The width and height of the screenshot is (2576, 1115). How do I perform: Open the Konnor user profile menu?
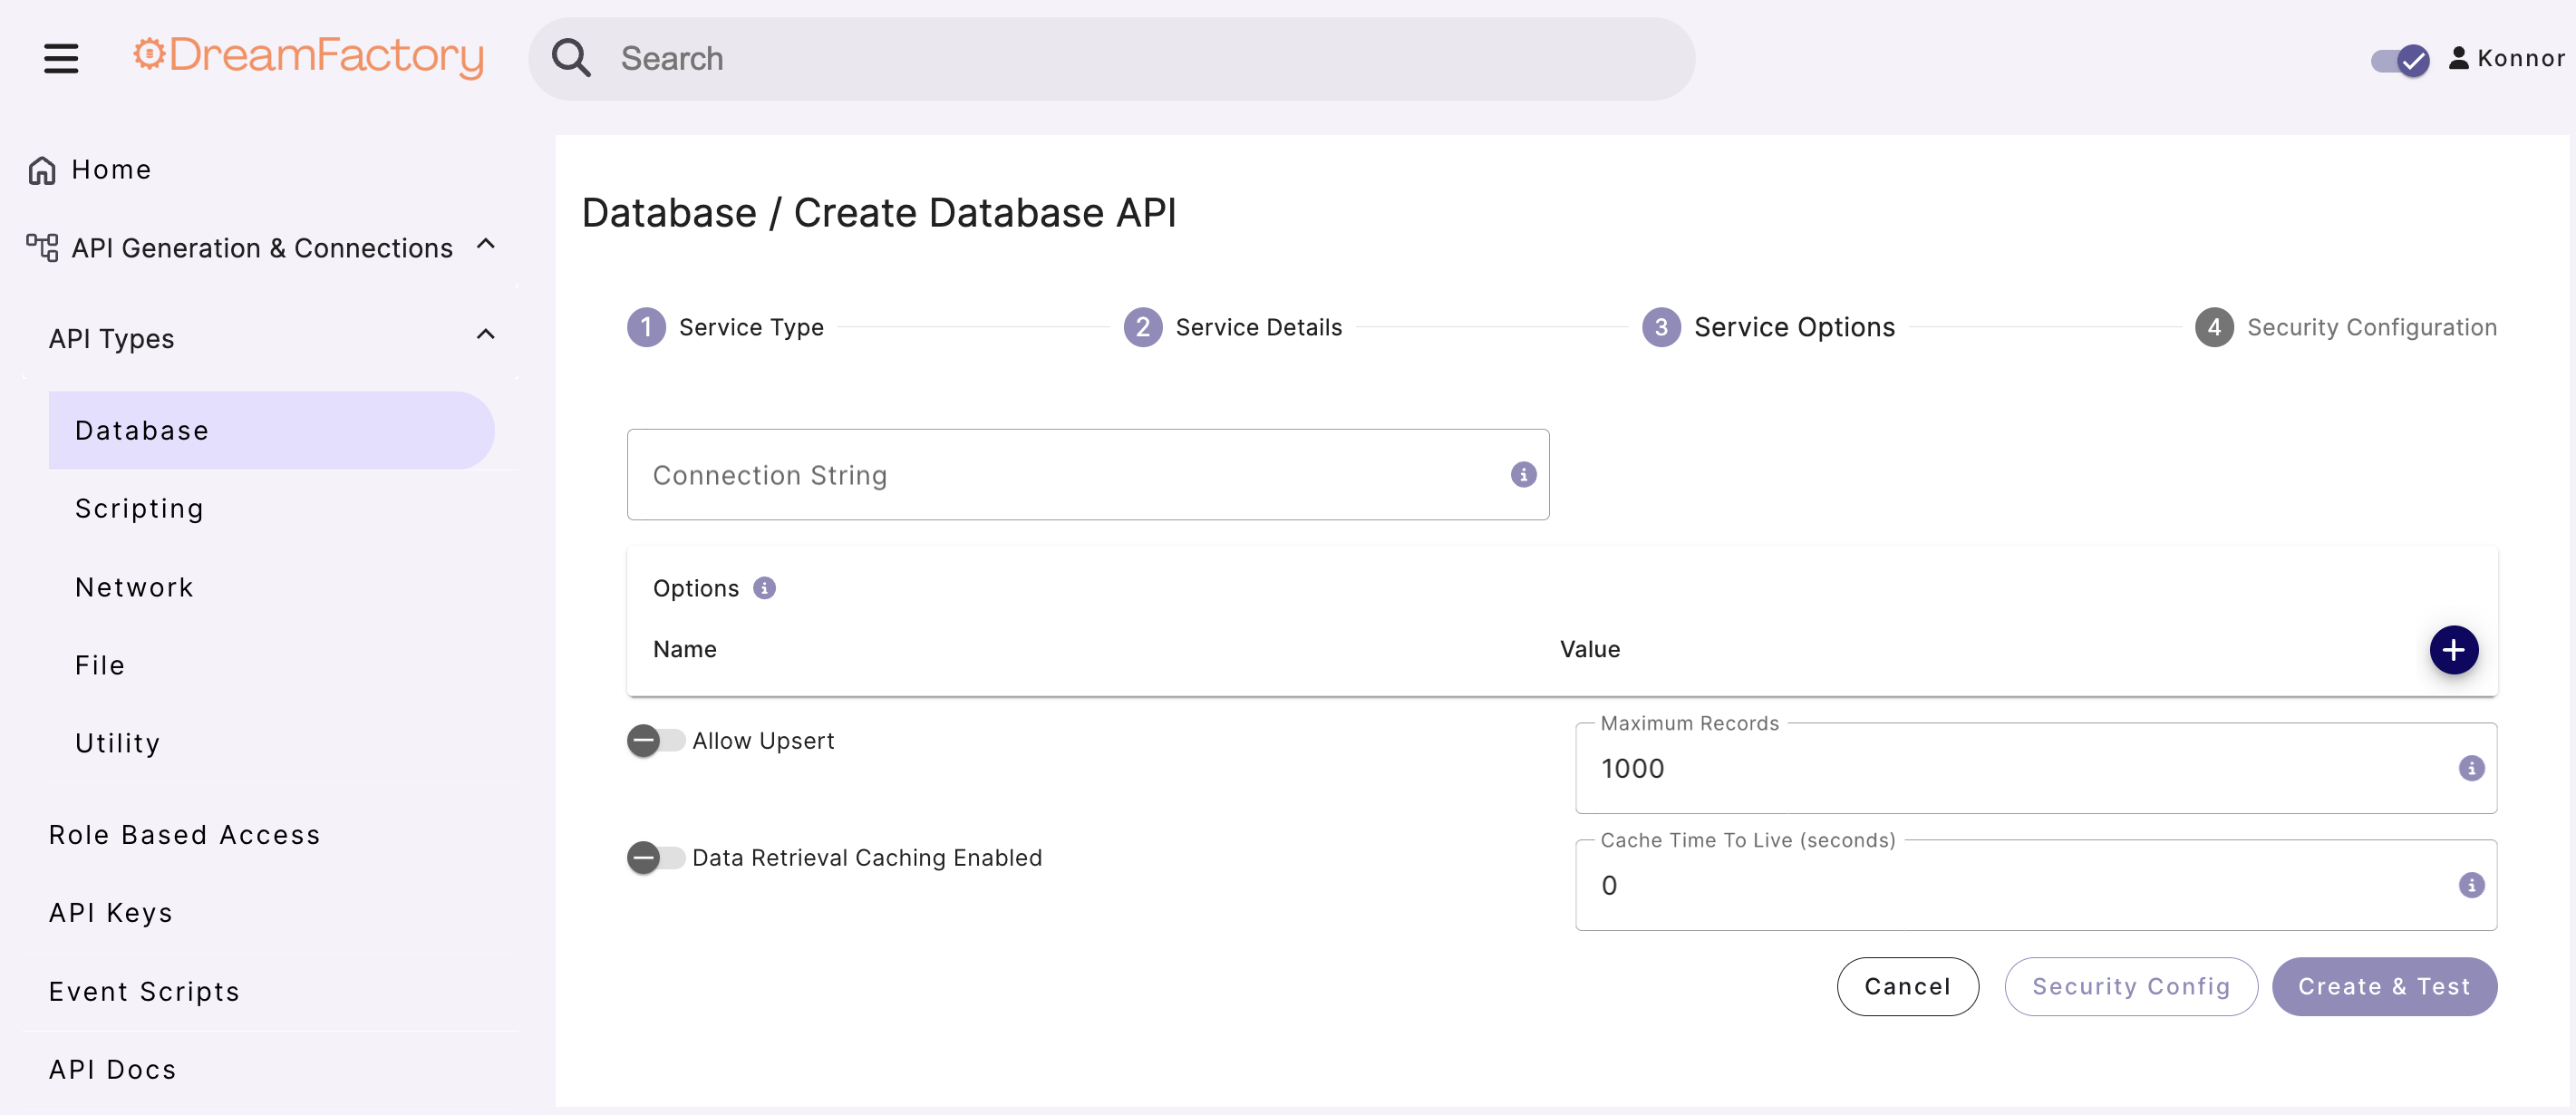tap(2506, 58)
